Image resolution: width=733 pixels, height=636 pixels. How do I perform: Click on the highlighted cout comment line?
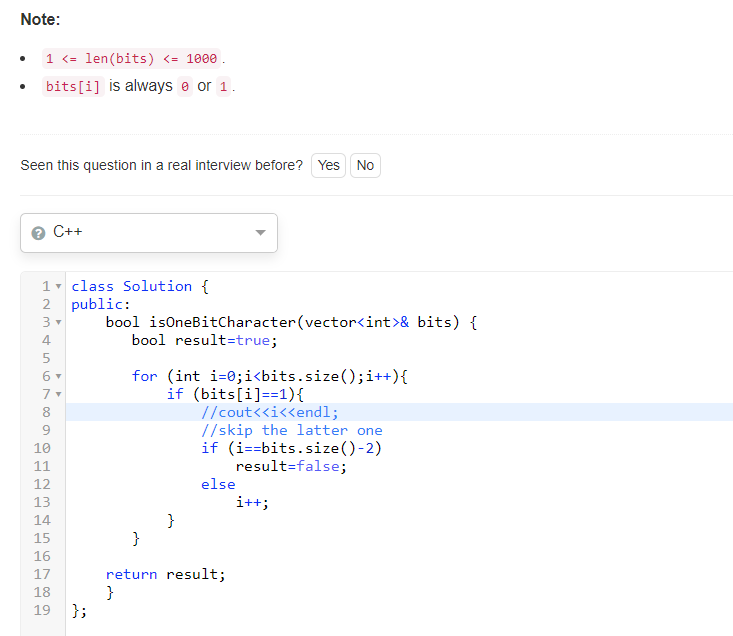[270, 412]
